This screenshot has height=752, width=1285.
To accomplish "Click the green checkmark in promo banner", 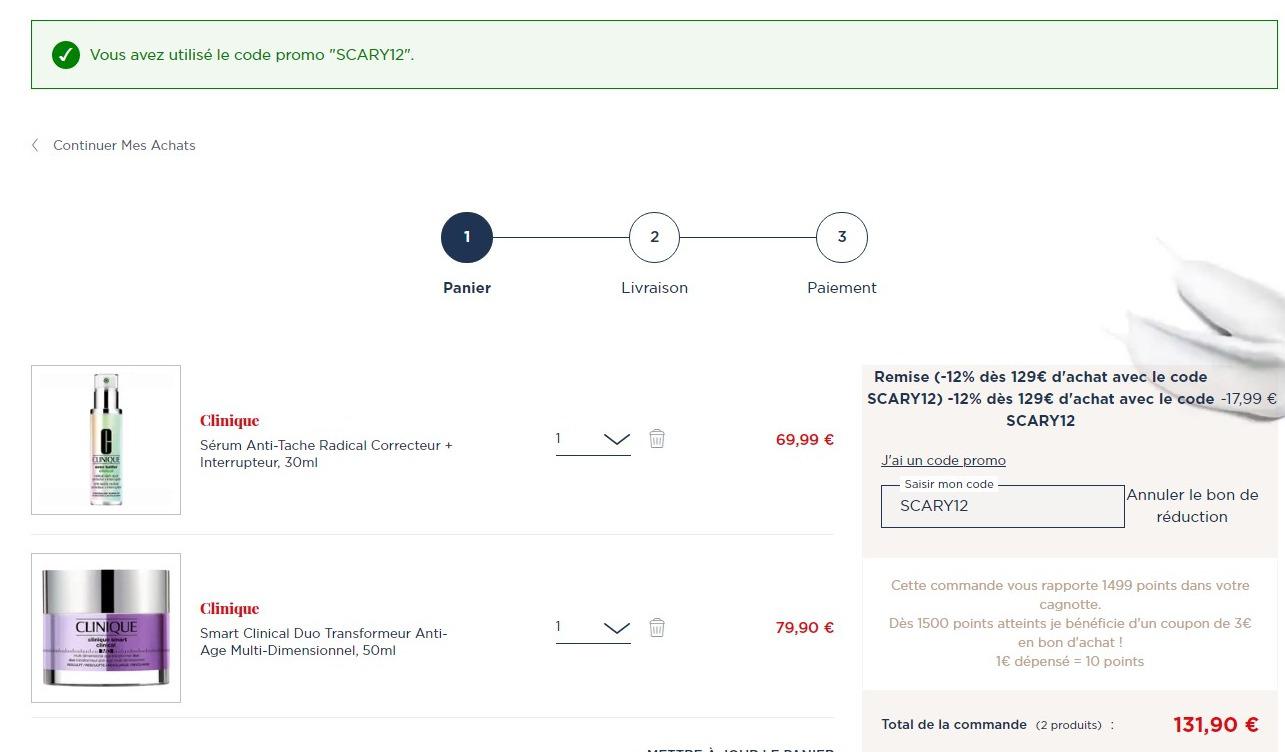I will 66,55.
